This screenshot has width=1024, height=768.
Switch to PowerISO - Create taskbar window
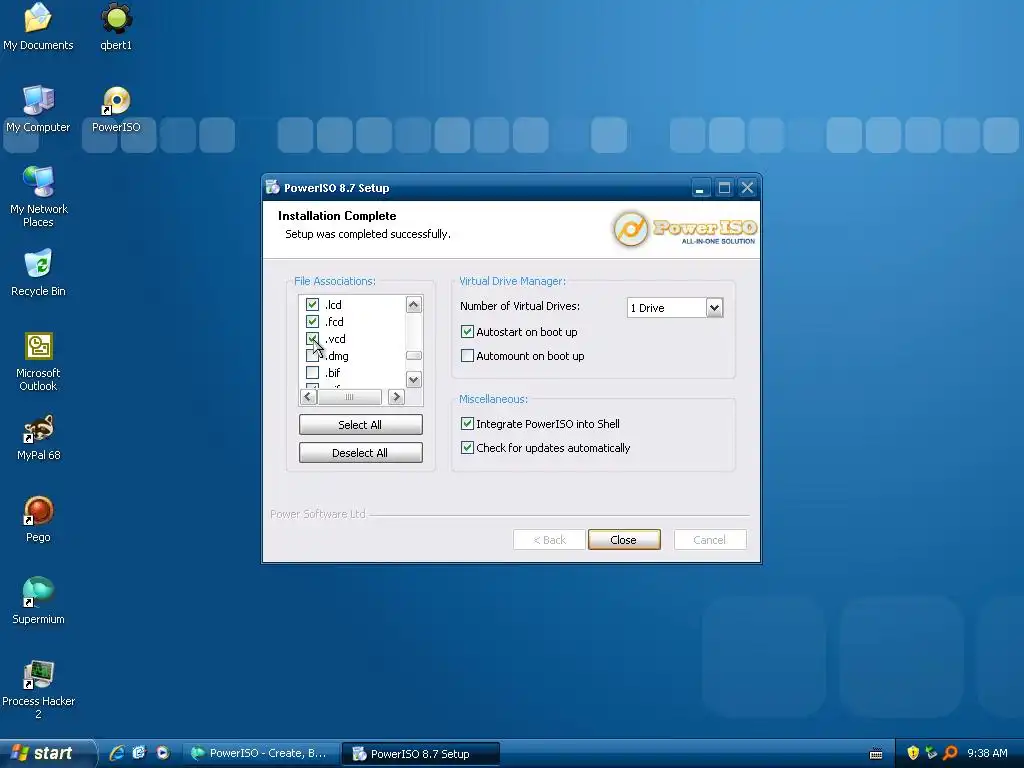[x=259, y=753]
